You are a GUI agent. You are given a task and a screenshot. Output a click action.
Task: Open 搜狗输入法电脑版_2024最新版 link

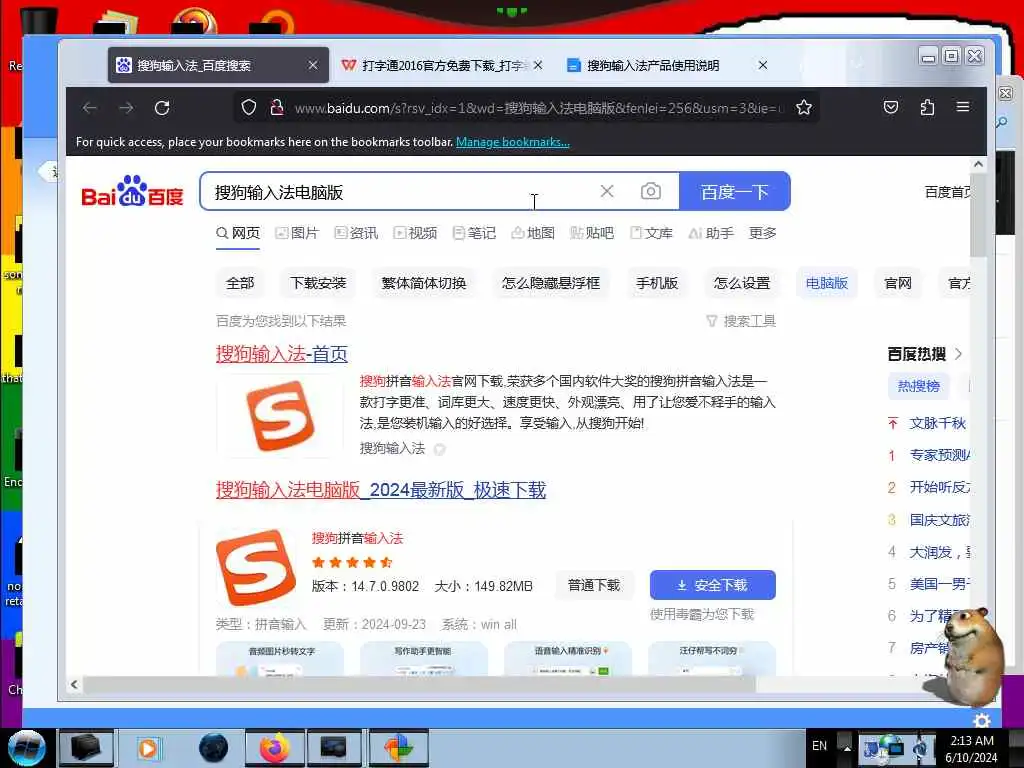coord(381,490)
